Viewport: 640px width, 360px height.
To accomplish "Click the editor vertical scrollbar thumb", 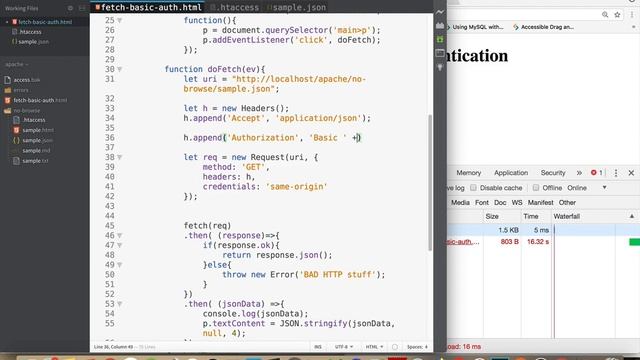I will point(430,182).
